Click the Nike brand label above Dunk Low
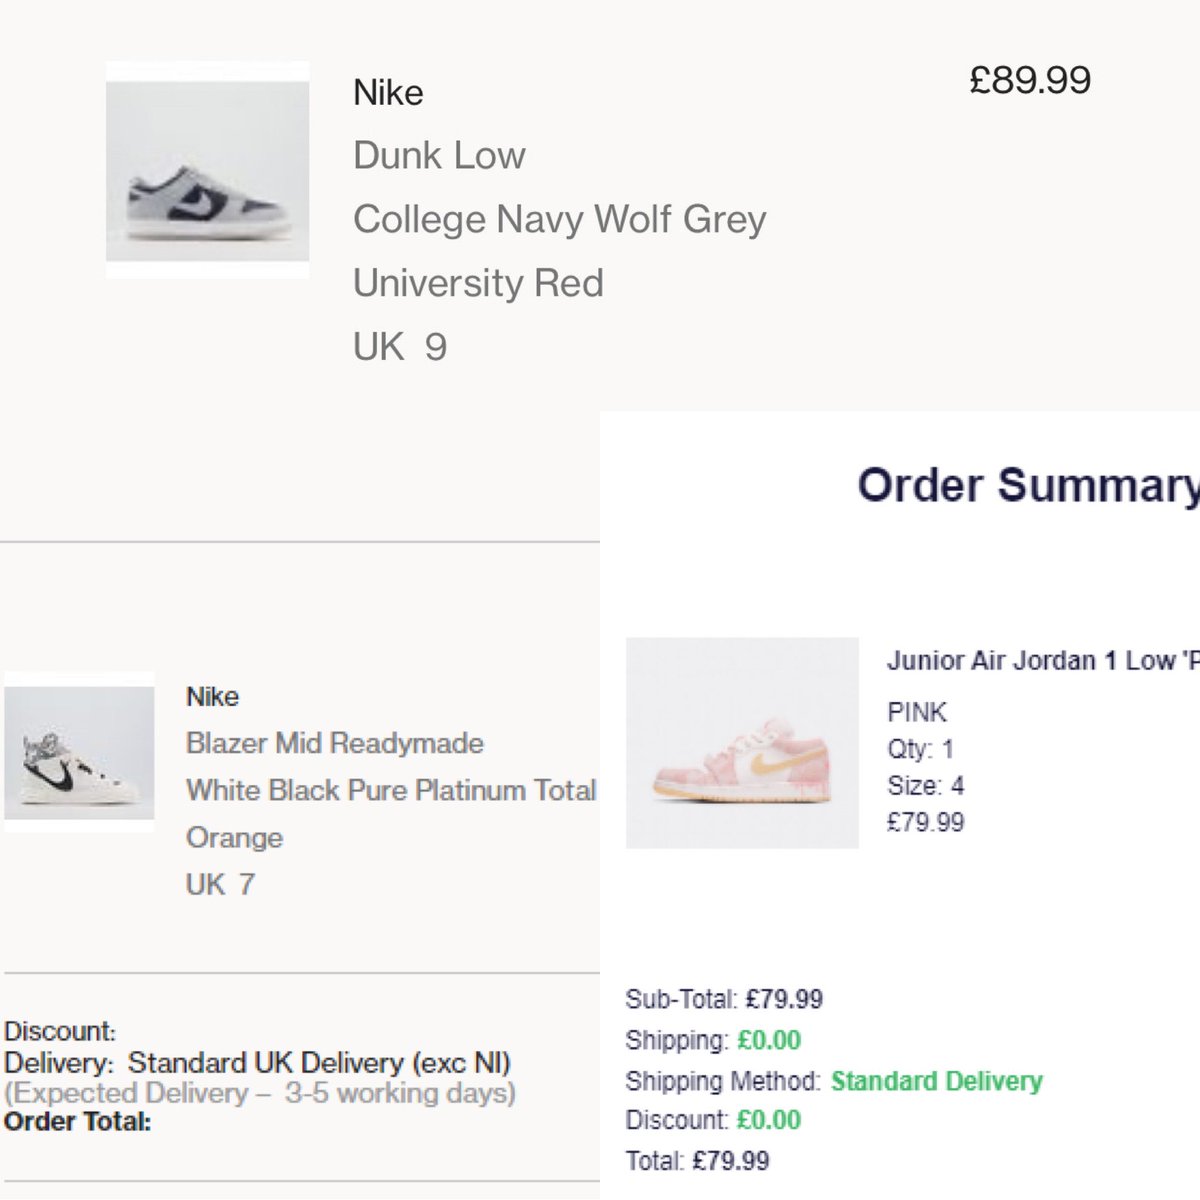This screenshot has height=1200, width=1200. click(x=388, y=93)
